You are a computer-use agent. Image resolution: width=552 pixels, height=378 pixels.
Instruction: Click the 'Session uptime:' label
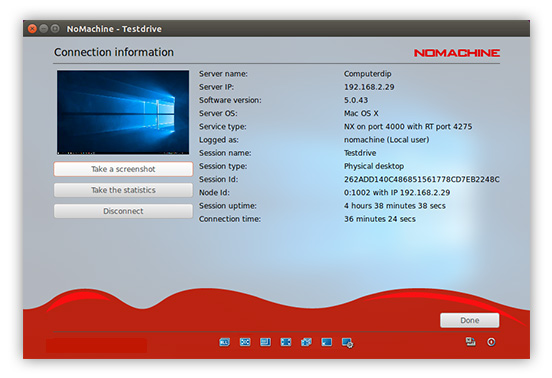pyautogui.click(x=228, y=206)
